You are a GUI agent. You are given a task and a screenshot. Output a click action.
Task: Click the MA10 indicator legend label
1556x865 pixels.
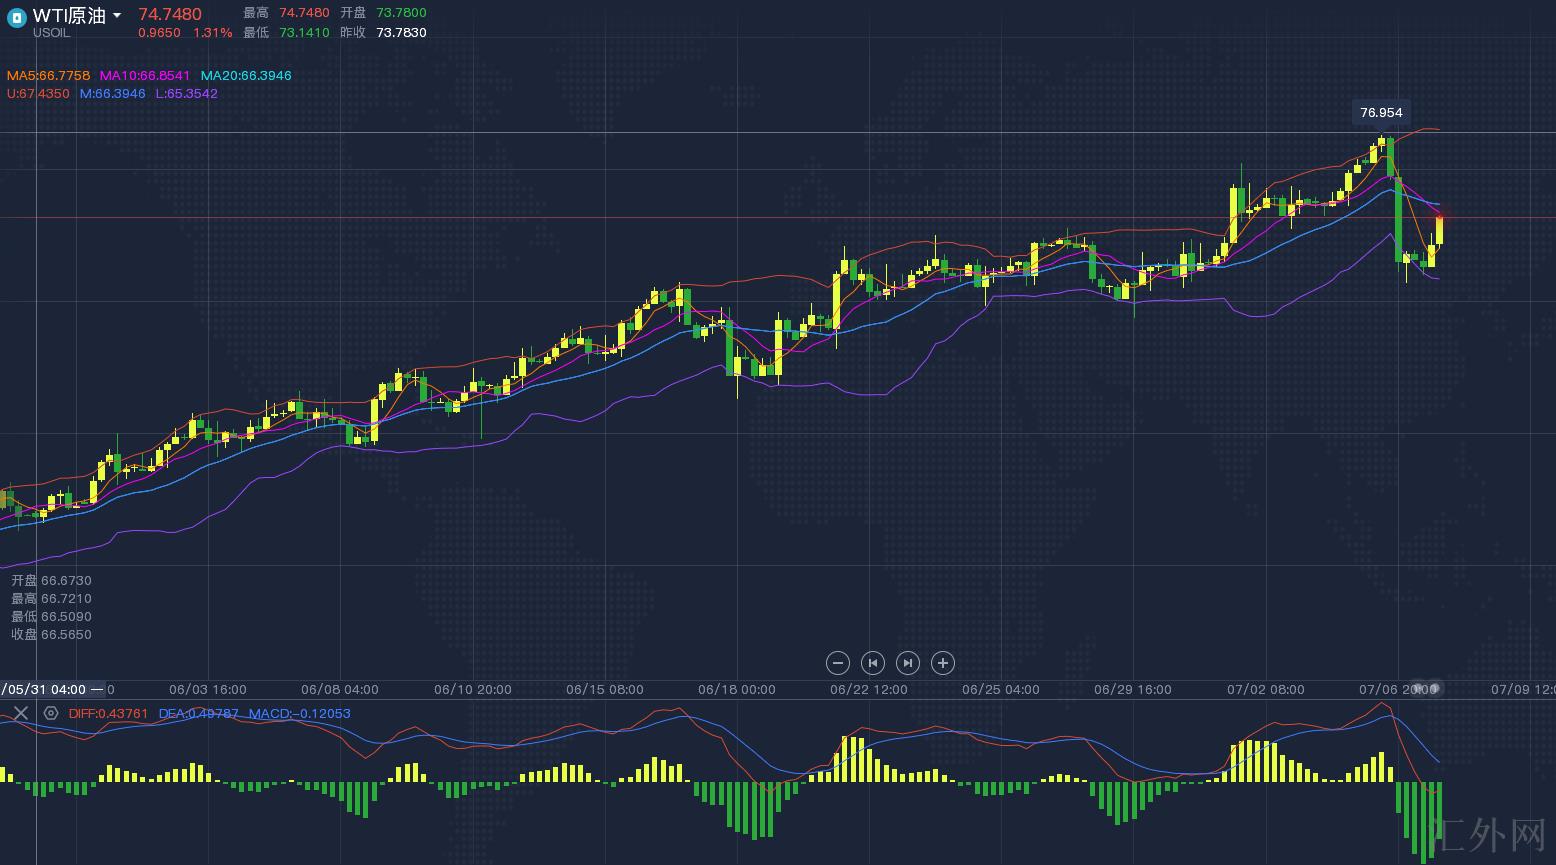[x=145, y=76]
